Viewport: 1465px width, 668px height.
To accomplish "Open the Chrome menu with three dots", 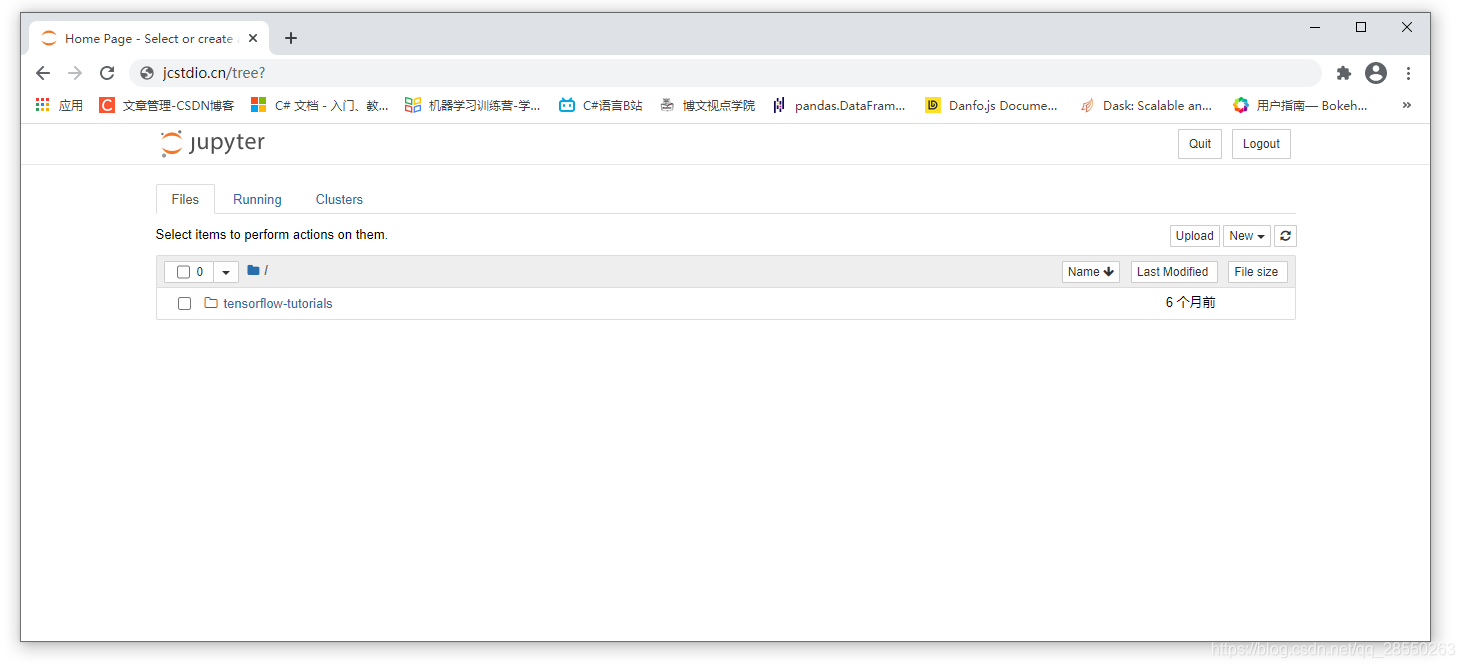I will tap(1409, 73).
